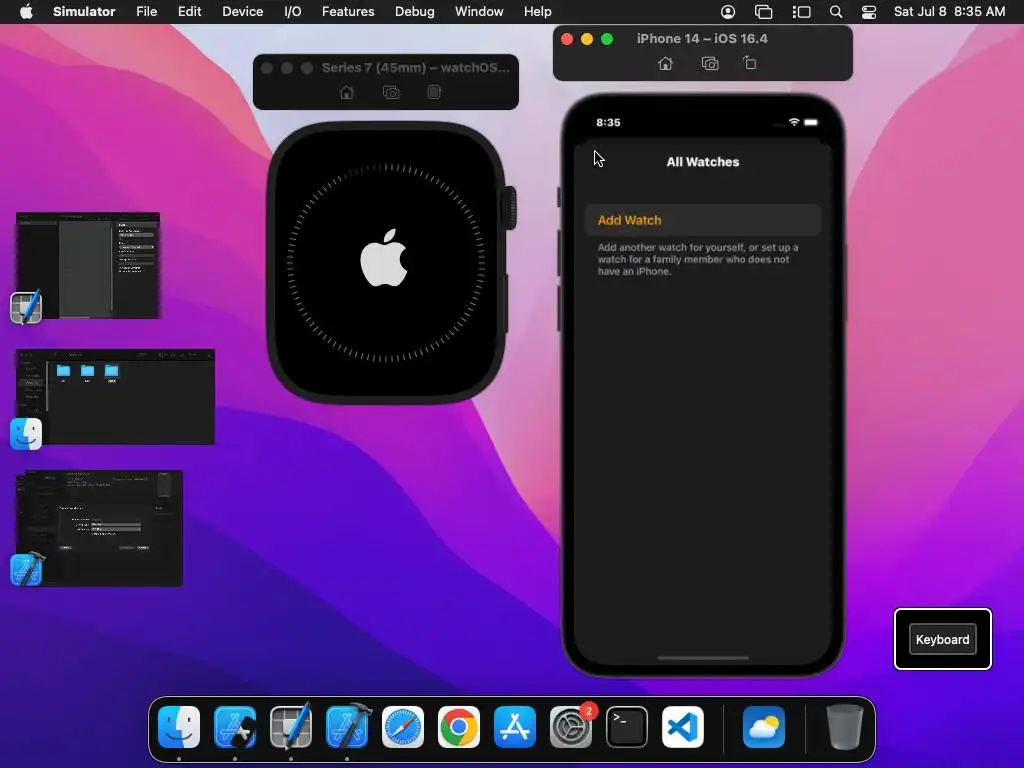Click watch side button below the crown
This screenshot has height=768, width=1024.
507,305
